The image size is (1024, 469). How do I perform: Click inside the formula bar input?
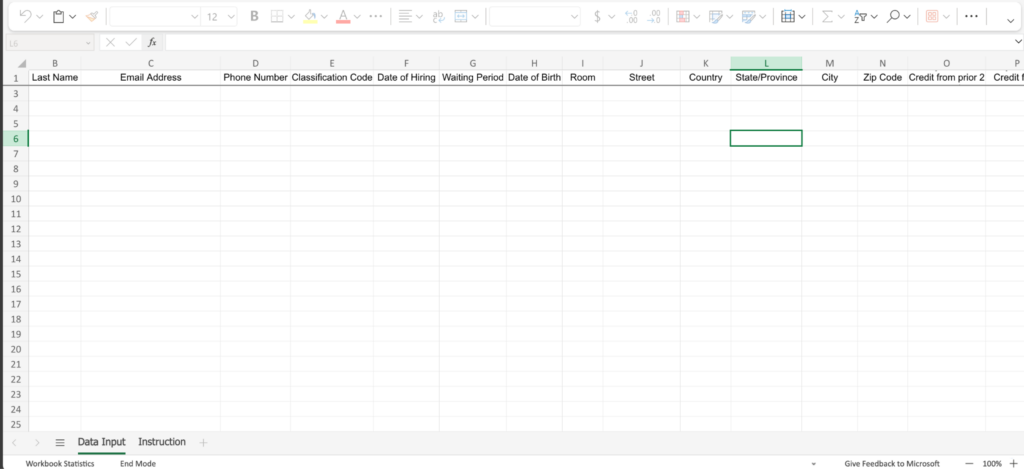click(586, 42)
